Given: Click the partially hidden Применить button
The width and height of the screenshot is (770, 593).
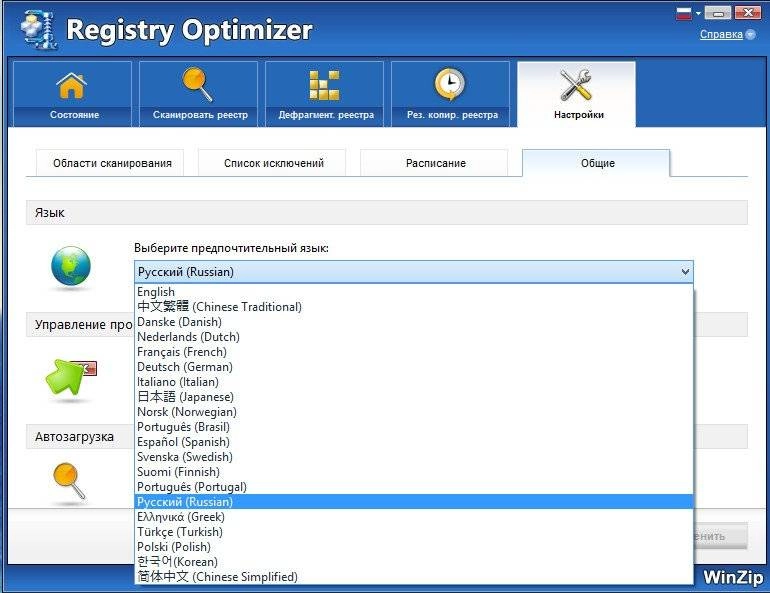Looking at the screenshot, I should [720, 536].
